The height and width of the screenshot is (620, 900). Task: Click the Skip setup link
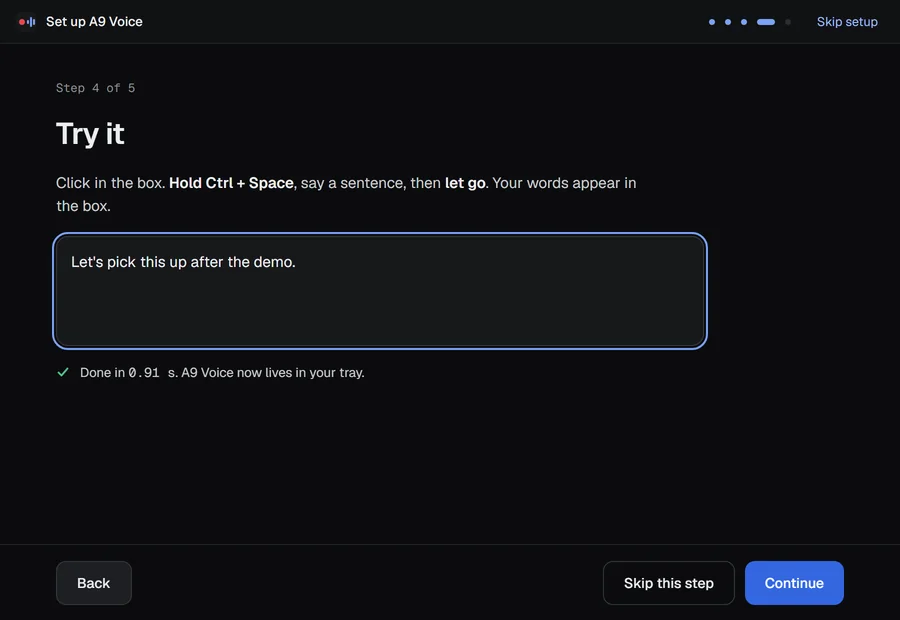point(847,22)
